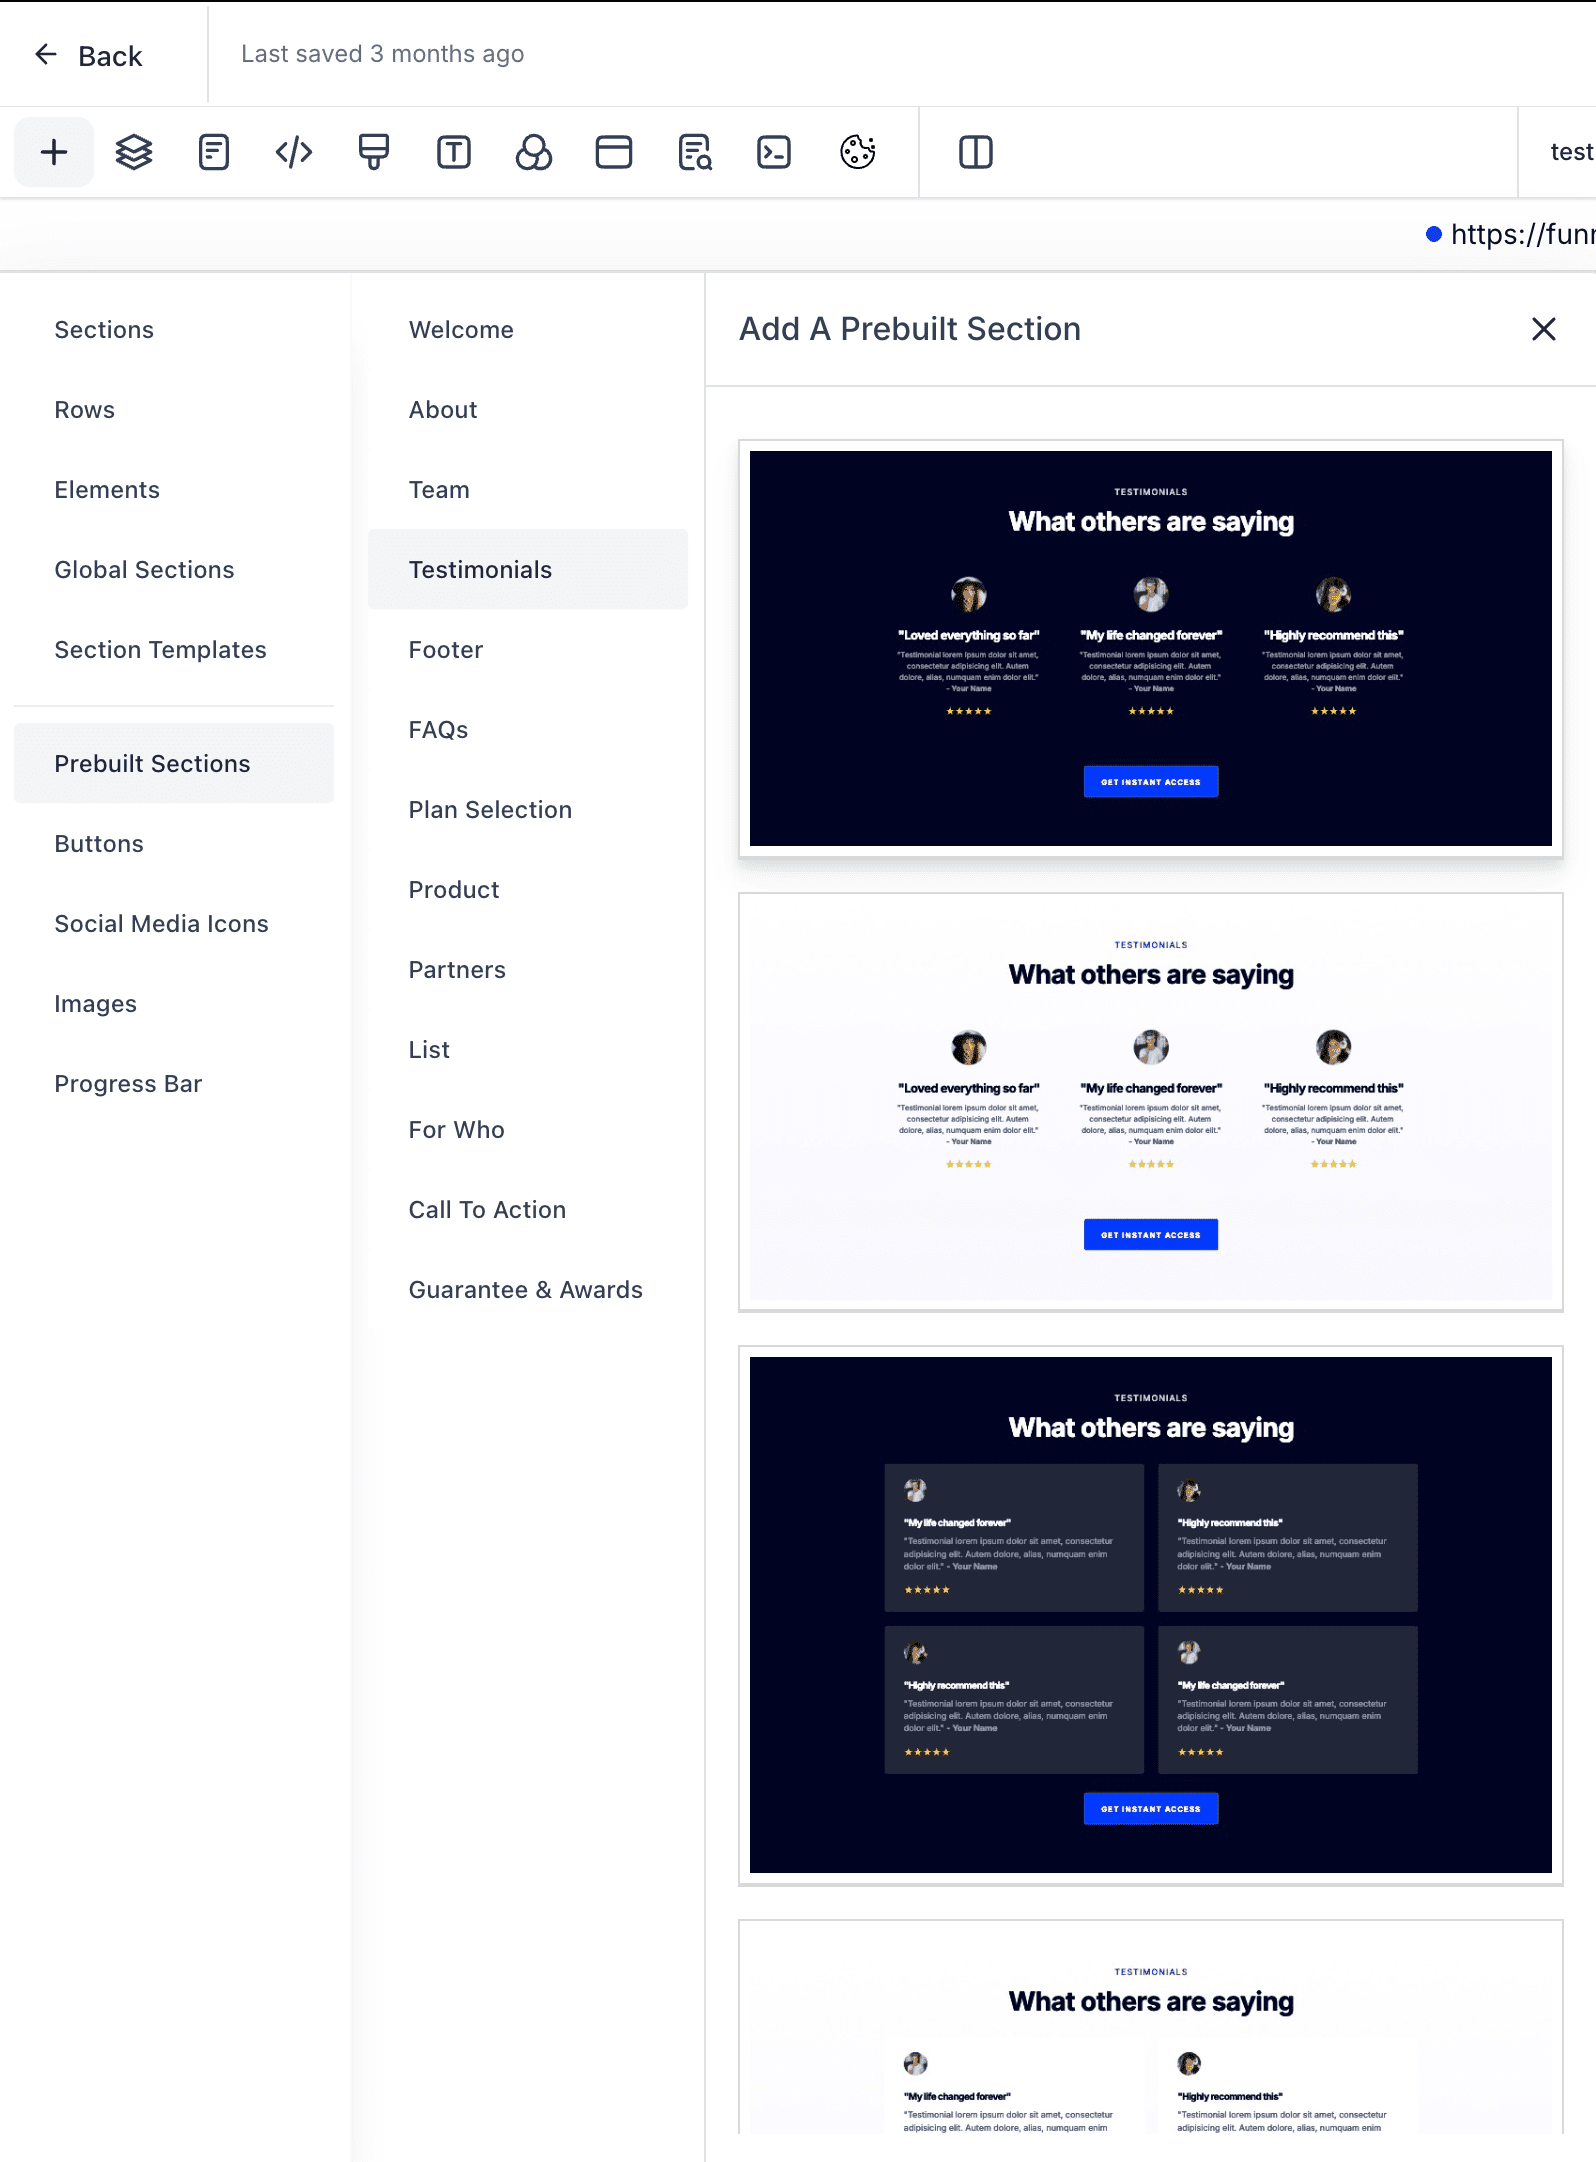
Task: Select the FAQs prebuilt category
Action: click(528, 730)
